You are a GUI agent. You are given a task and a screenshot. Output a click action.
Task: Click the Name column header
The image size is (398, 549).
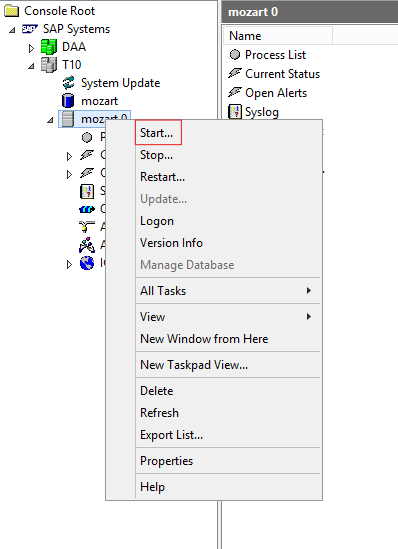coord(278,36)
